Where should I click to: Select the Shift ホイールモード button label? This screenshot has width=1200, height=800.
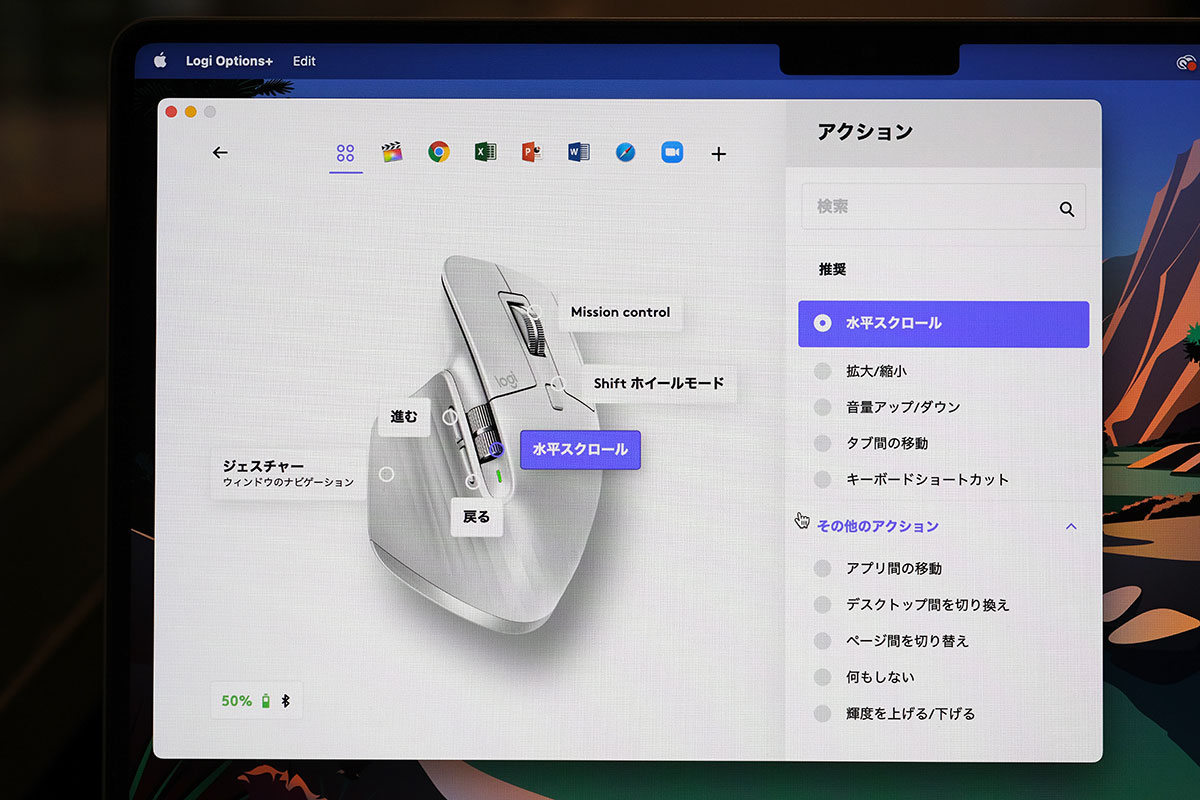(658, 383)
